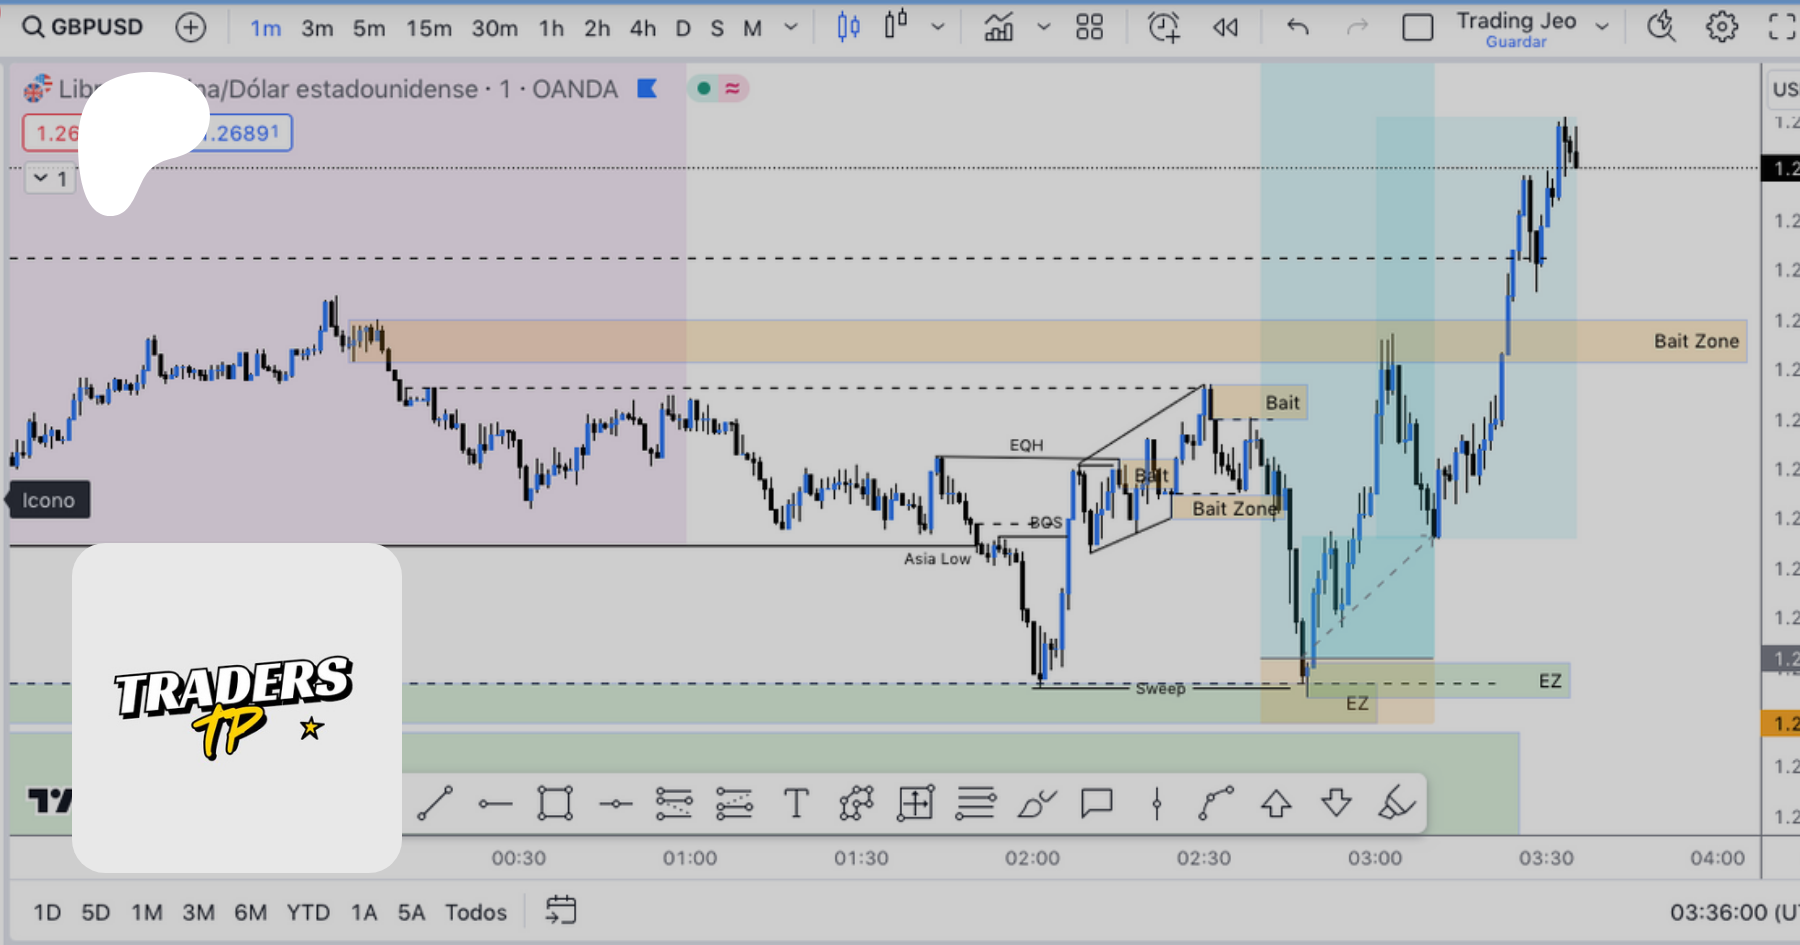Select the arrow up marker tool
1800x945 pixels.
click(x=1276, y=803)
